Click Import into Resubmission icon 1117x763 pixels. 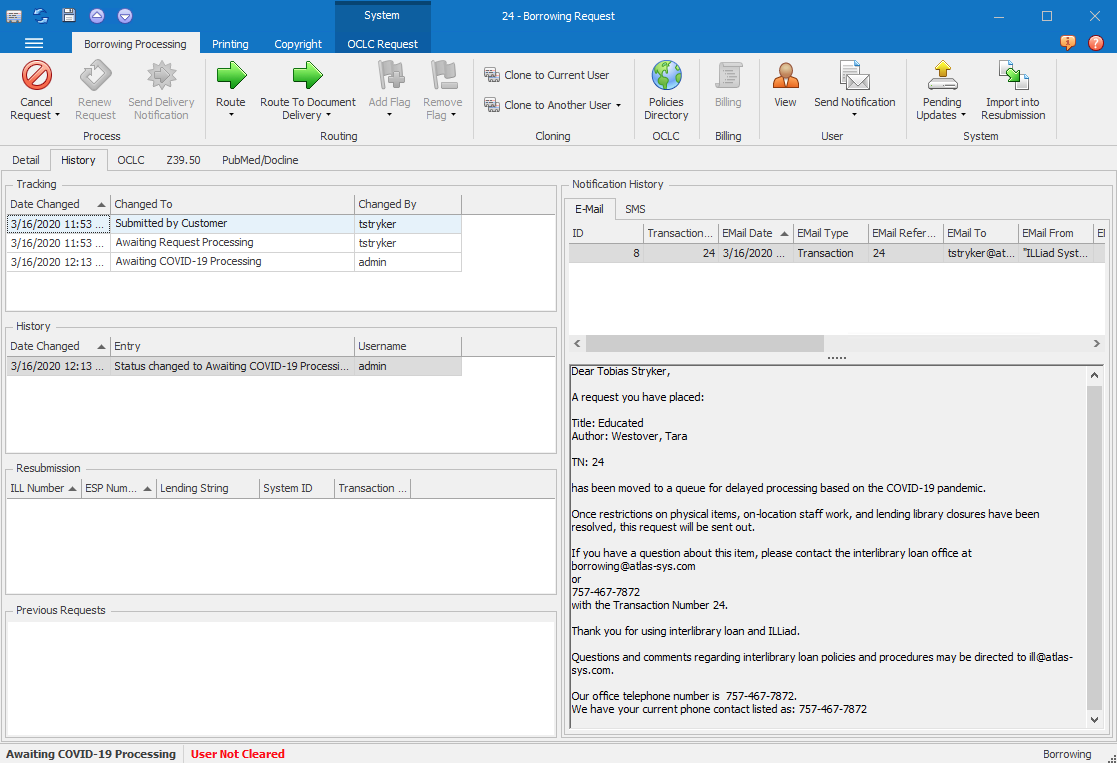1012,77
